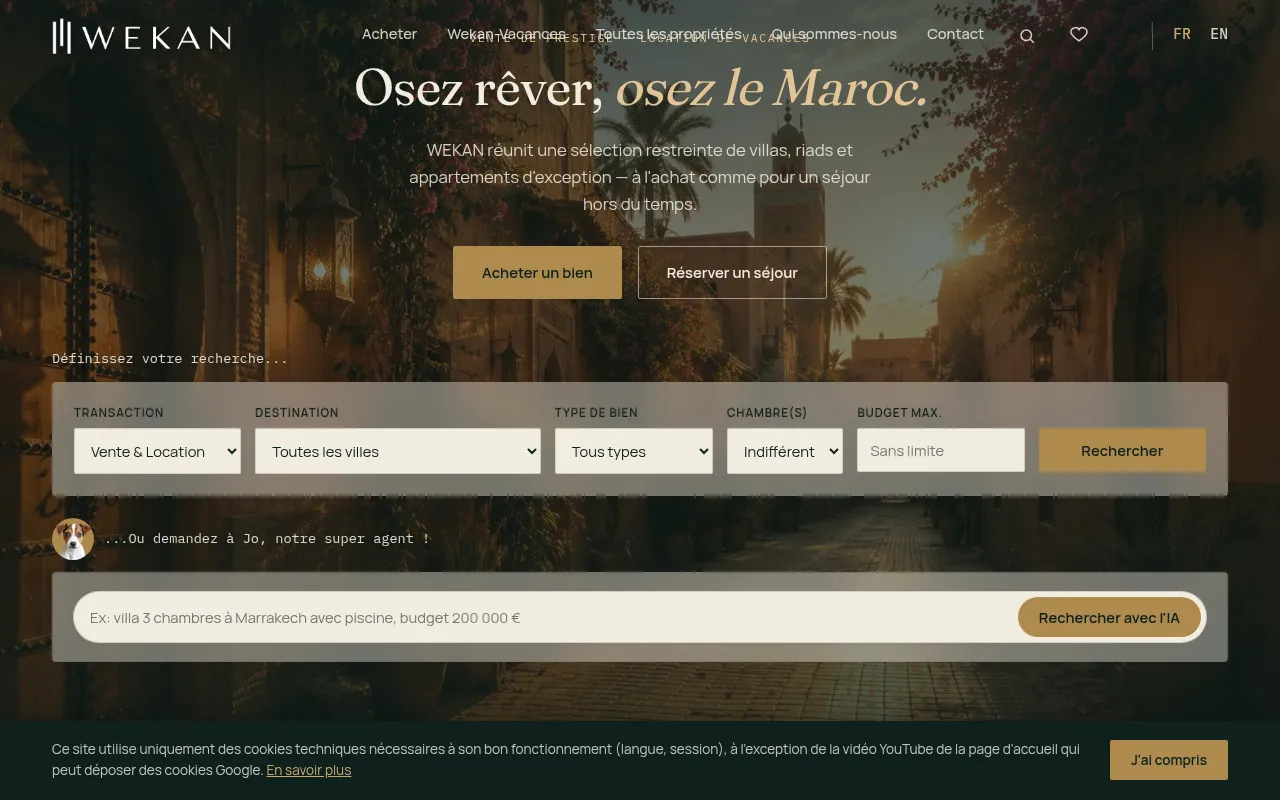Click the text ...Ou demandez à Jo, notre super agent !
Screen dimensions: 1280x800
coord(266,538)
